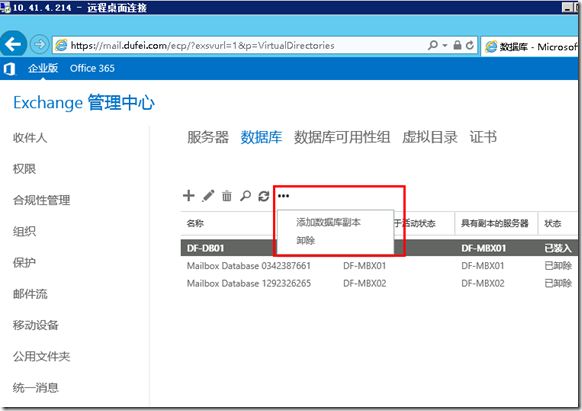The image size is (582, 411).
Task: Switch to the 虚拟目录 tab
Action: (x=430, y=137)
